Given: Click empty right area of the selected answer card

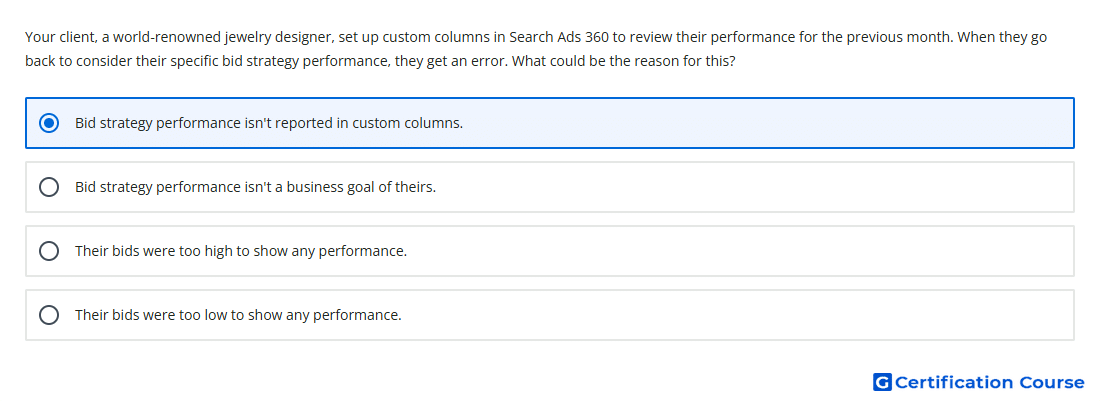Looking at the screenshot, I should (772, 123).
